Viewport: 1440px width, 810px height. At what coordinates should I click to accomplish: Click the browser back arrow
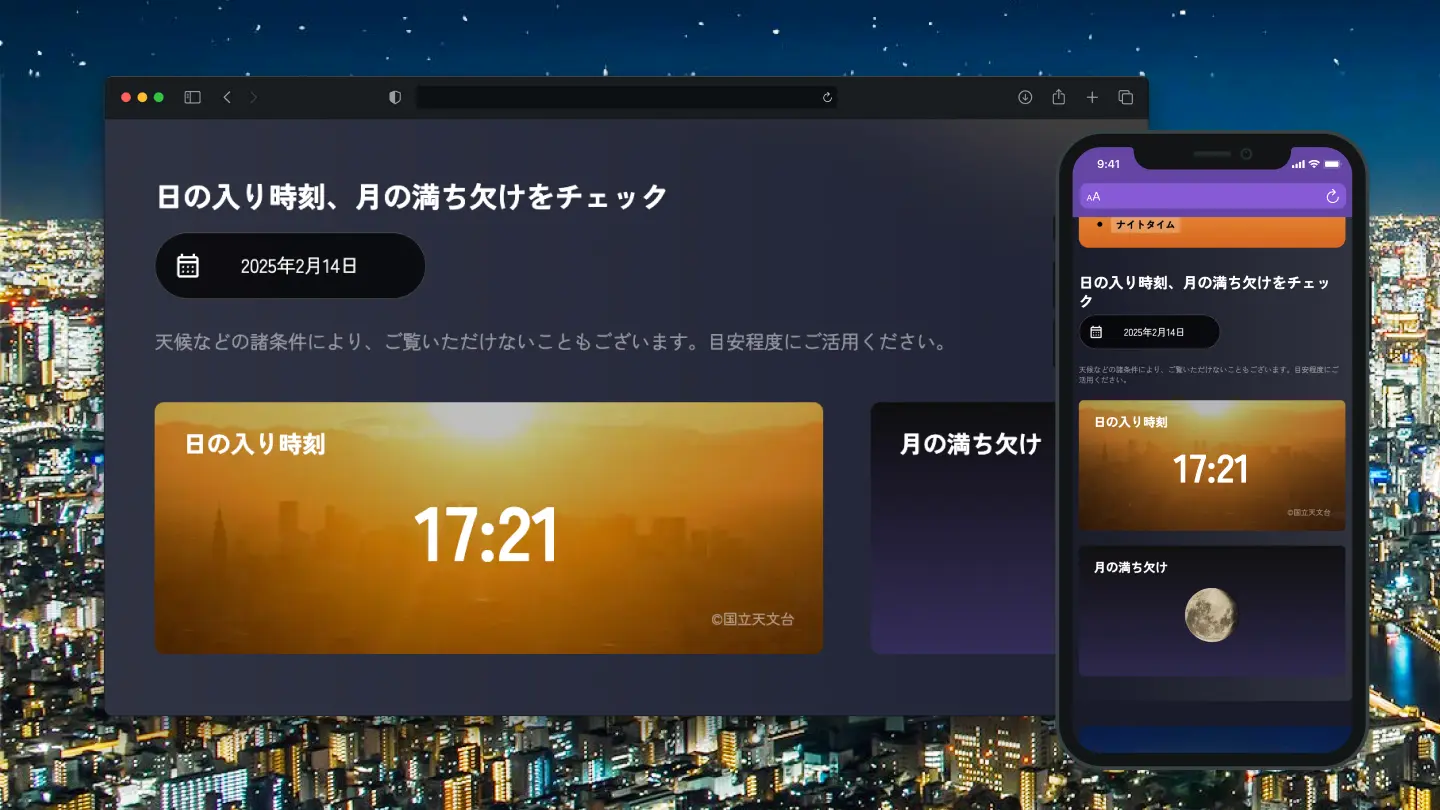point(227,97)
